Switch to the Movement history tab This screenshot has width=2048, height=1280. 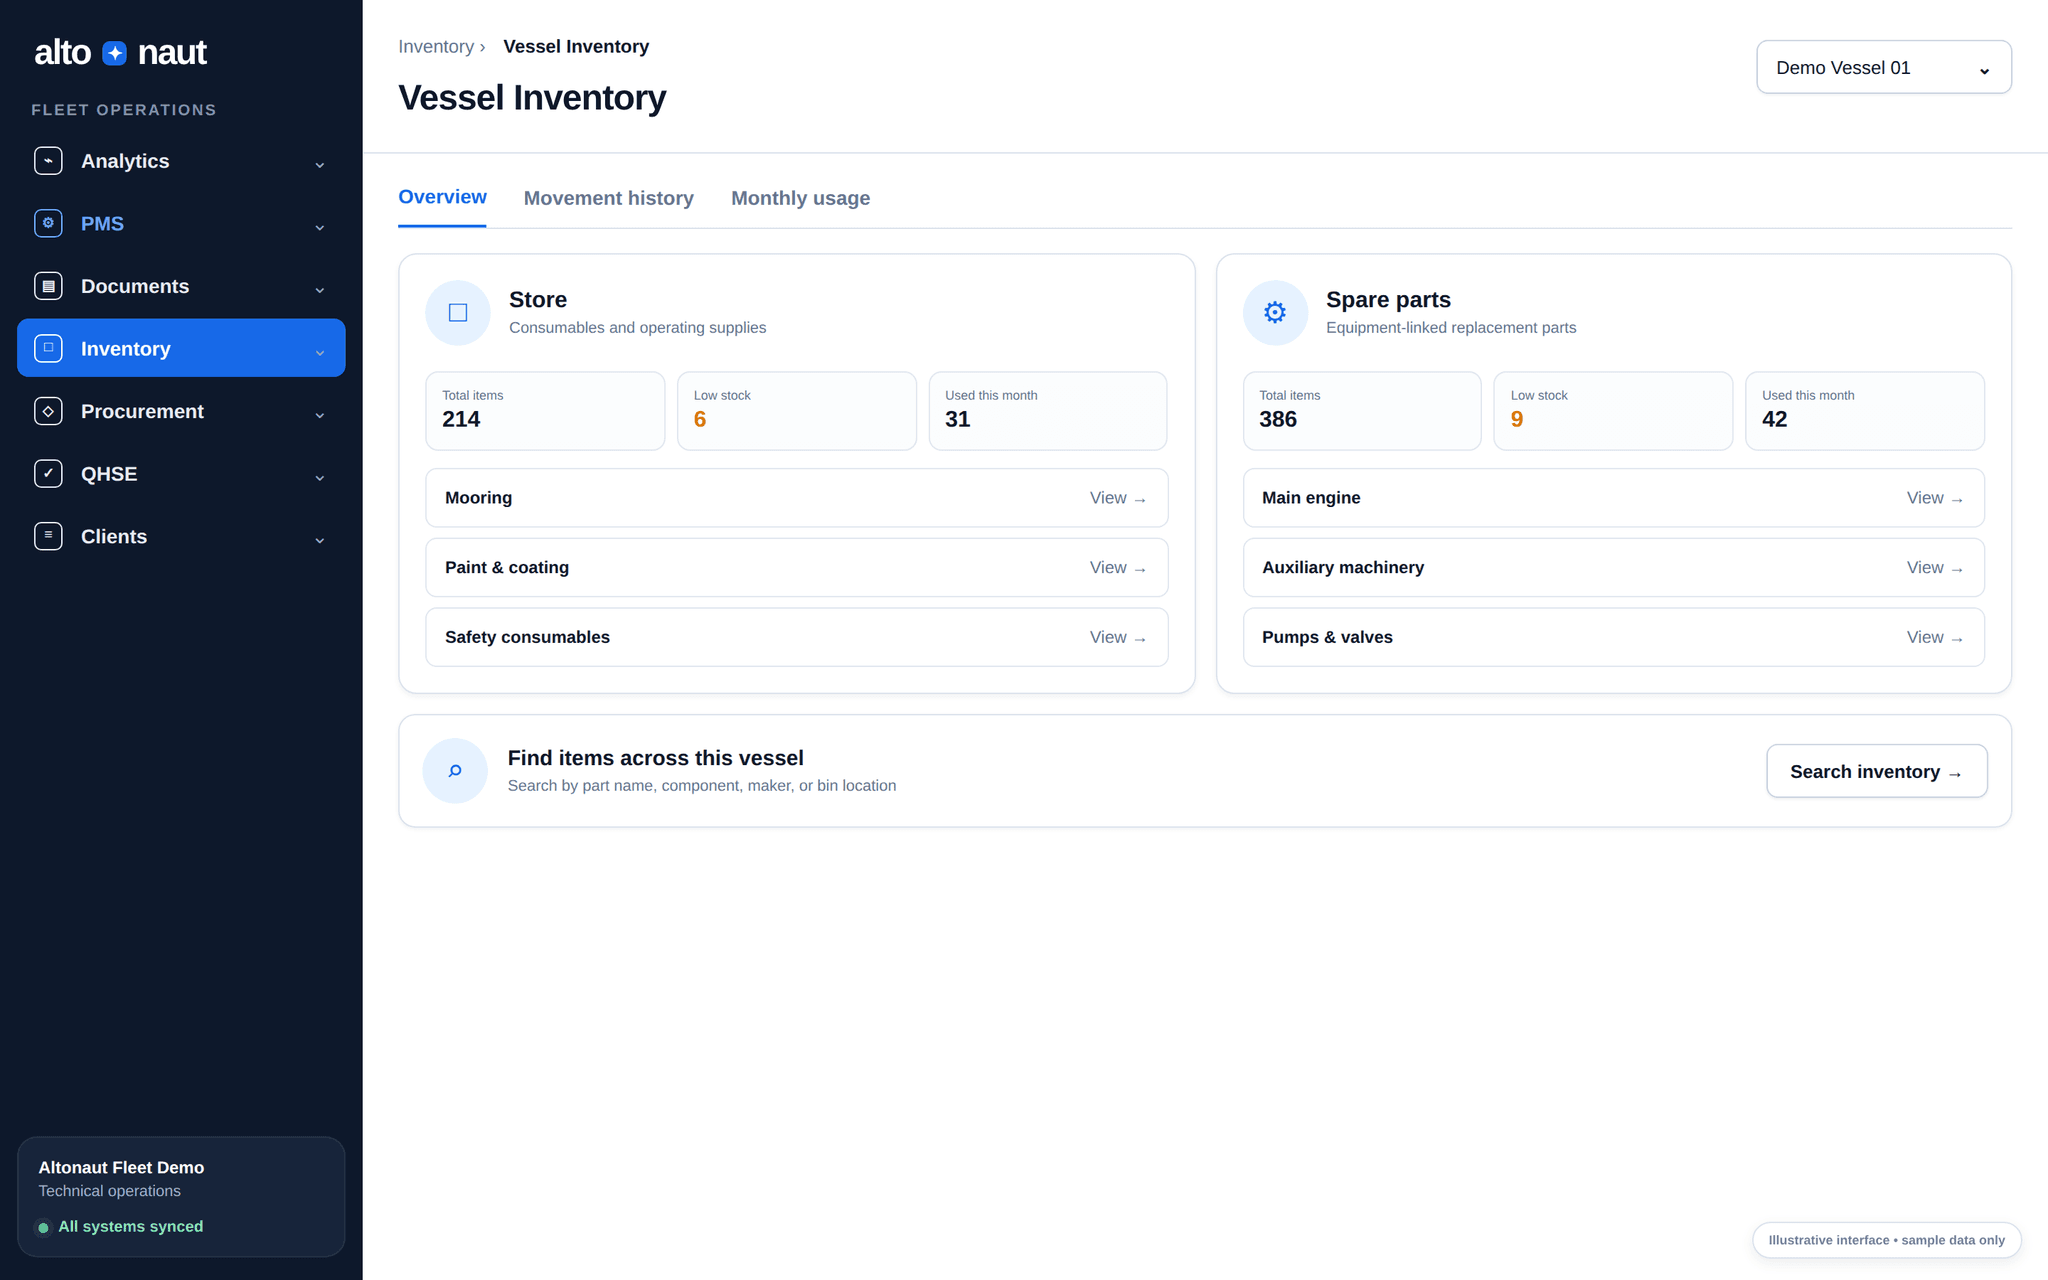click(x=609, y=198)
